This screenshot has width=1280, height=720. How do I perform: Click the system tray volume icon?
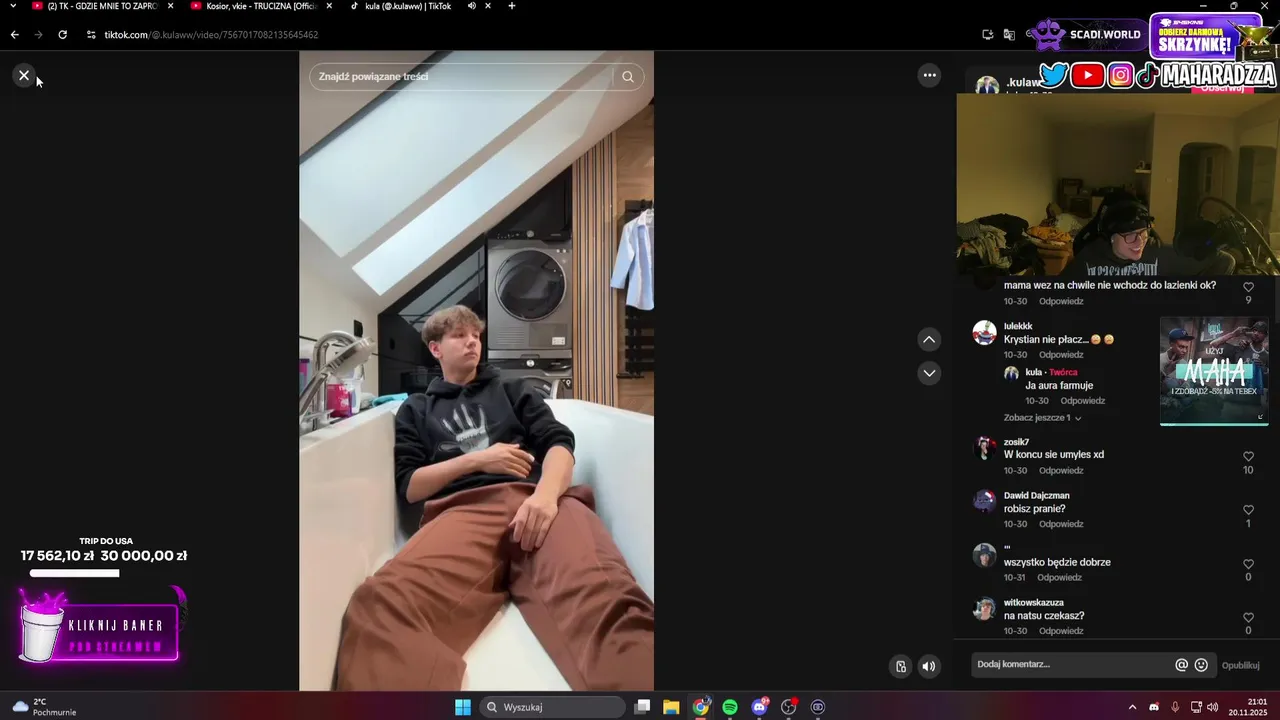[x=1213, y=707]
